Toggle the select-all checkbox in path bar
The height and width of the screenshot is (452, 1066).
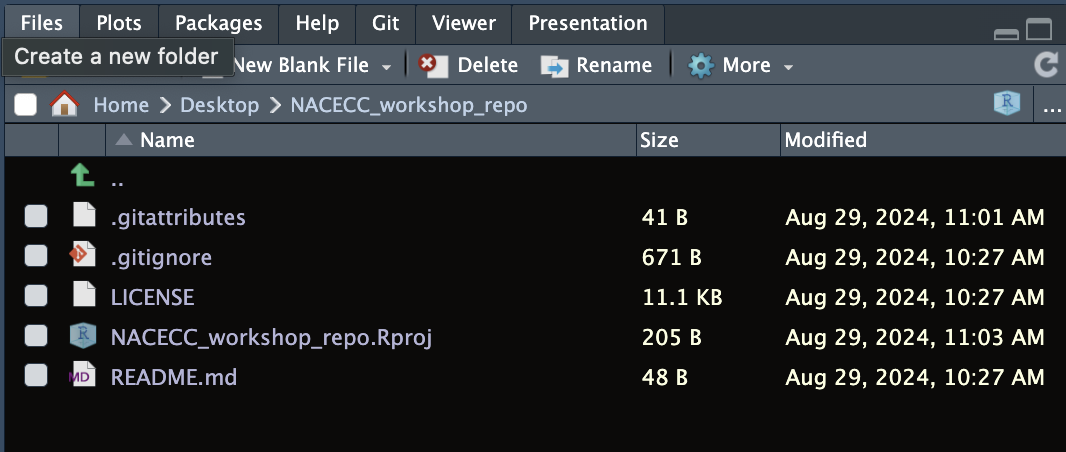(26, 104)
